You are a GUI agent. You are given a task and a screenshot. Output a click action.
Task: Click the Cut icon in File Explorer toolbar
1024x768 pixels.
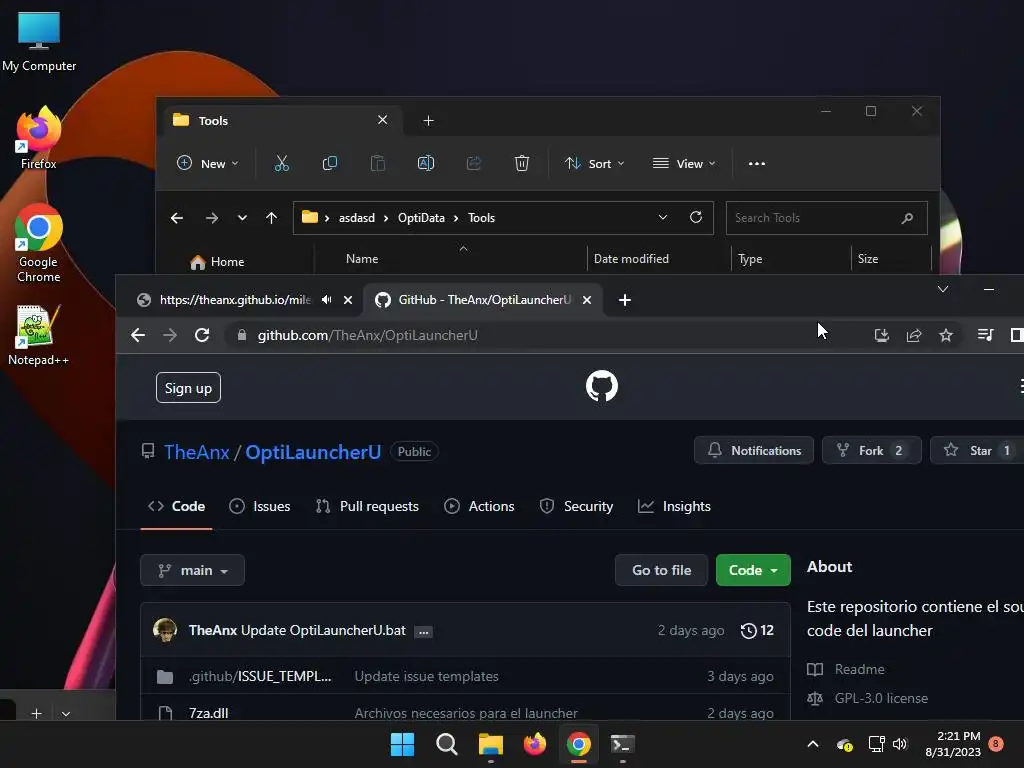[281, 163]
